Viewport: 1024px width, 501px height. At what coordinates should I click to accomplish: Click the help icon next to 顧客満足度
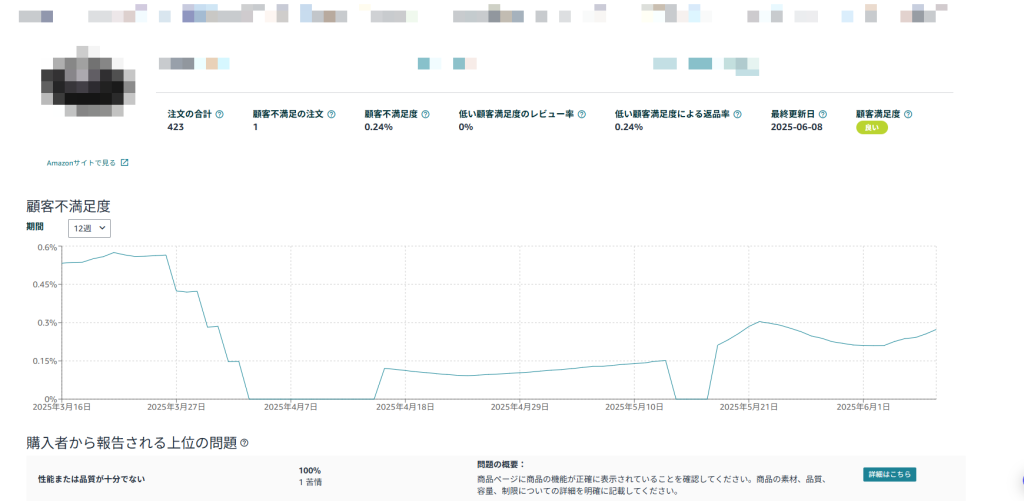908,114
